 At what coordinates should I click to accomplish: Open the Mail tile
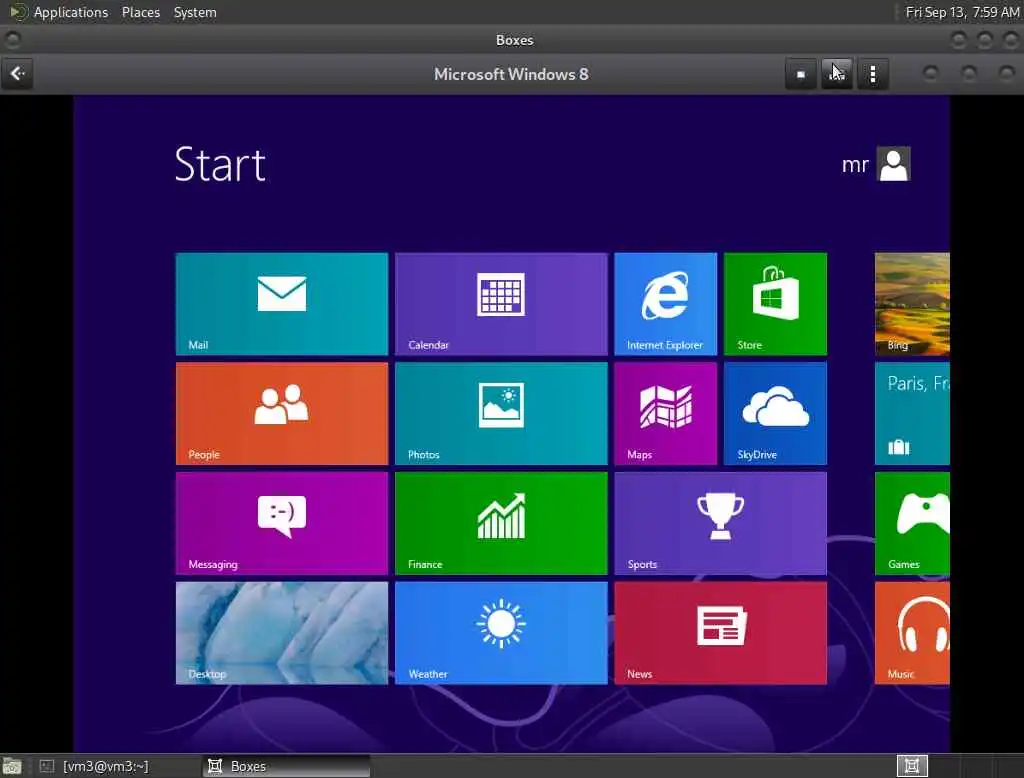281,304
